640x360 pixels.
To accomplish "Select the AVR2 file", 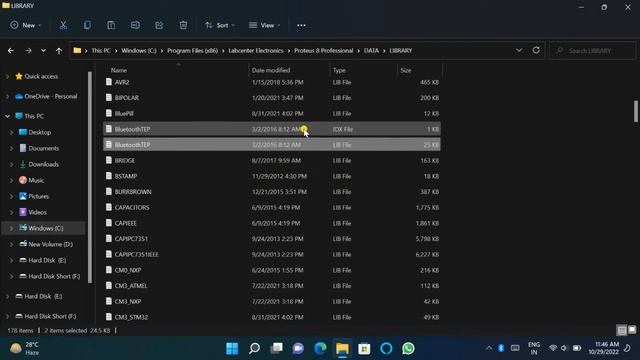I will (x=272, y=82).
